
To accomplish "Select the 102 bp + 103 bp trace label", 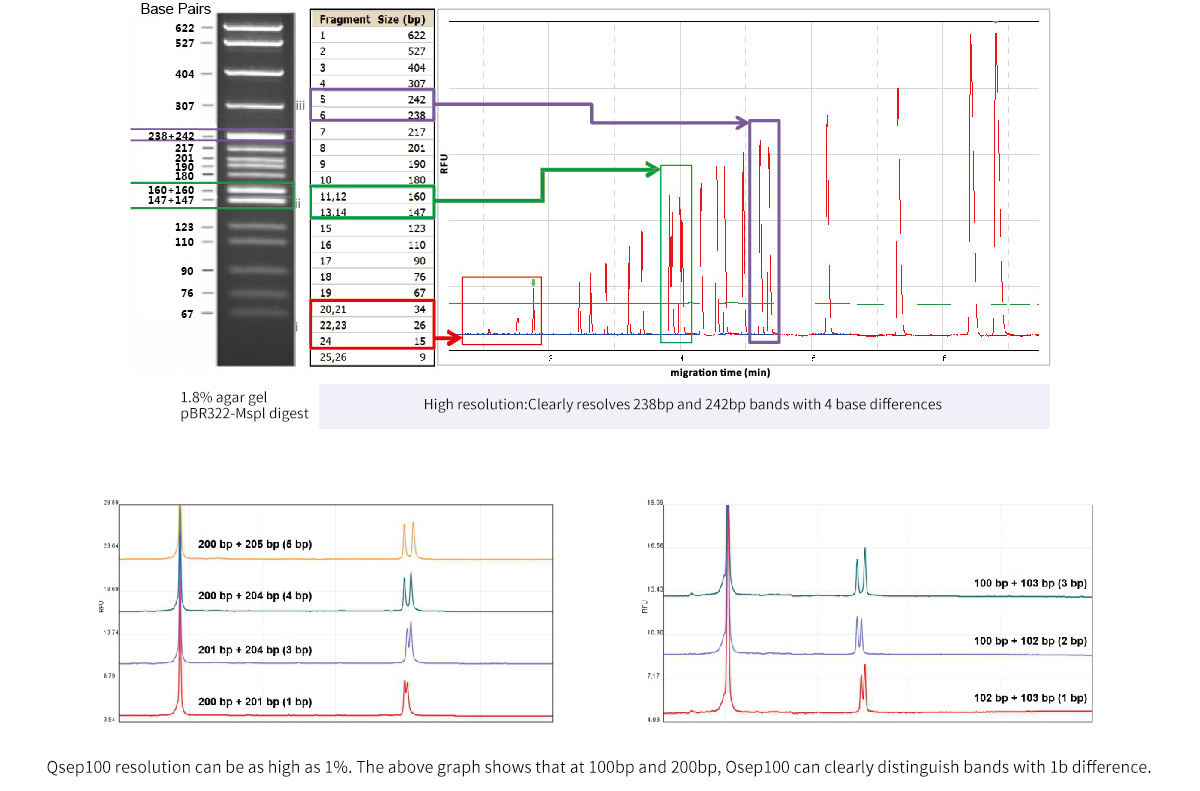I will [1030, 698].
